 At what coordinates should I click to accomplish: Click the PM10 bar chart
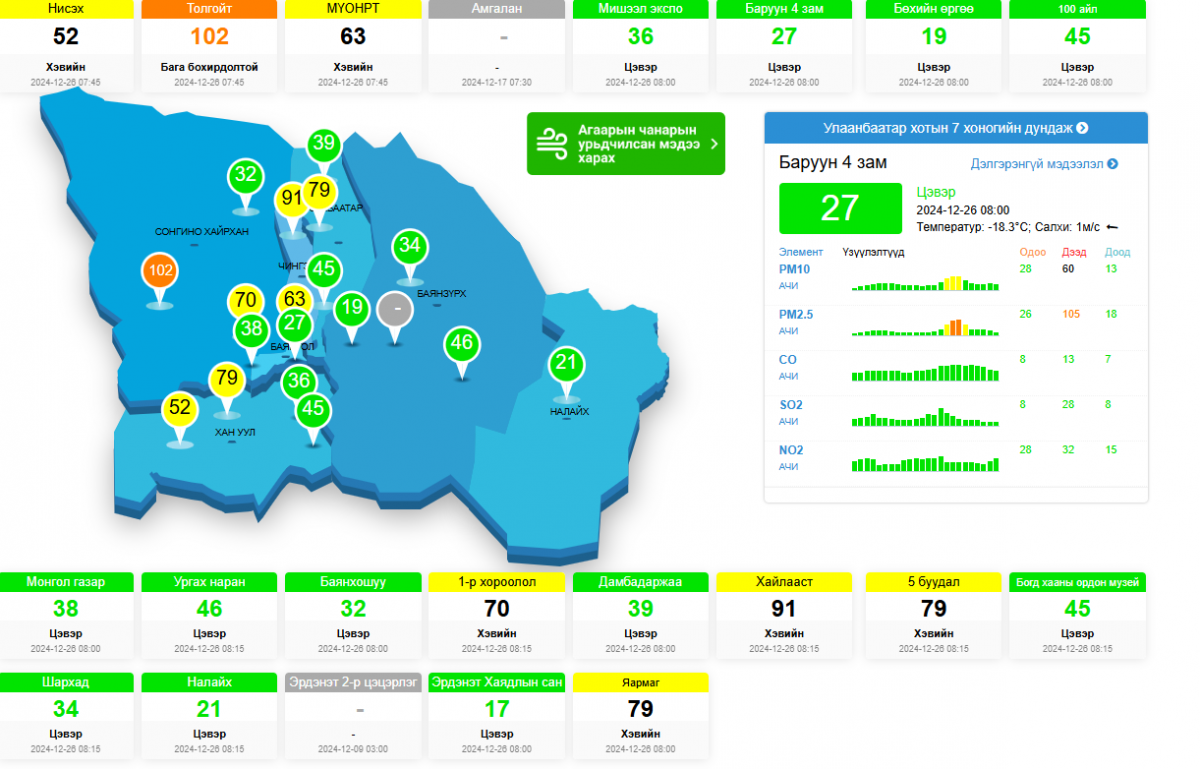click(925, 284)
